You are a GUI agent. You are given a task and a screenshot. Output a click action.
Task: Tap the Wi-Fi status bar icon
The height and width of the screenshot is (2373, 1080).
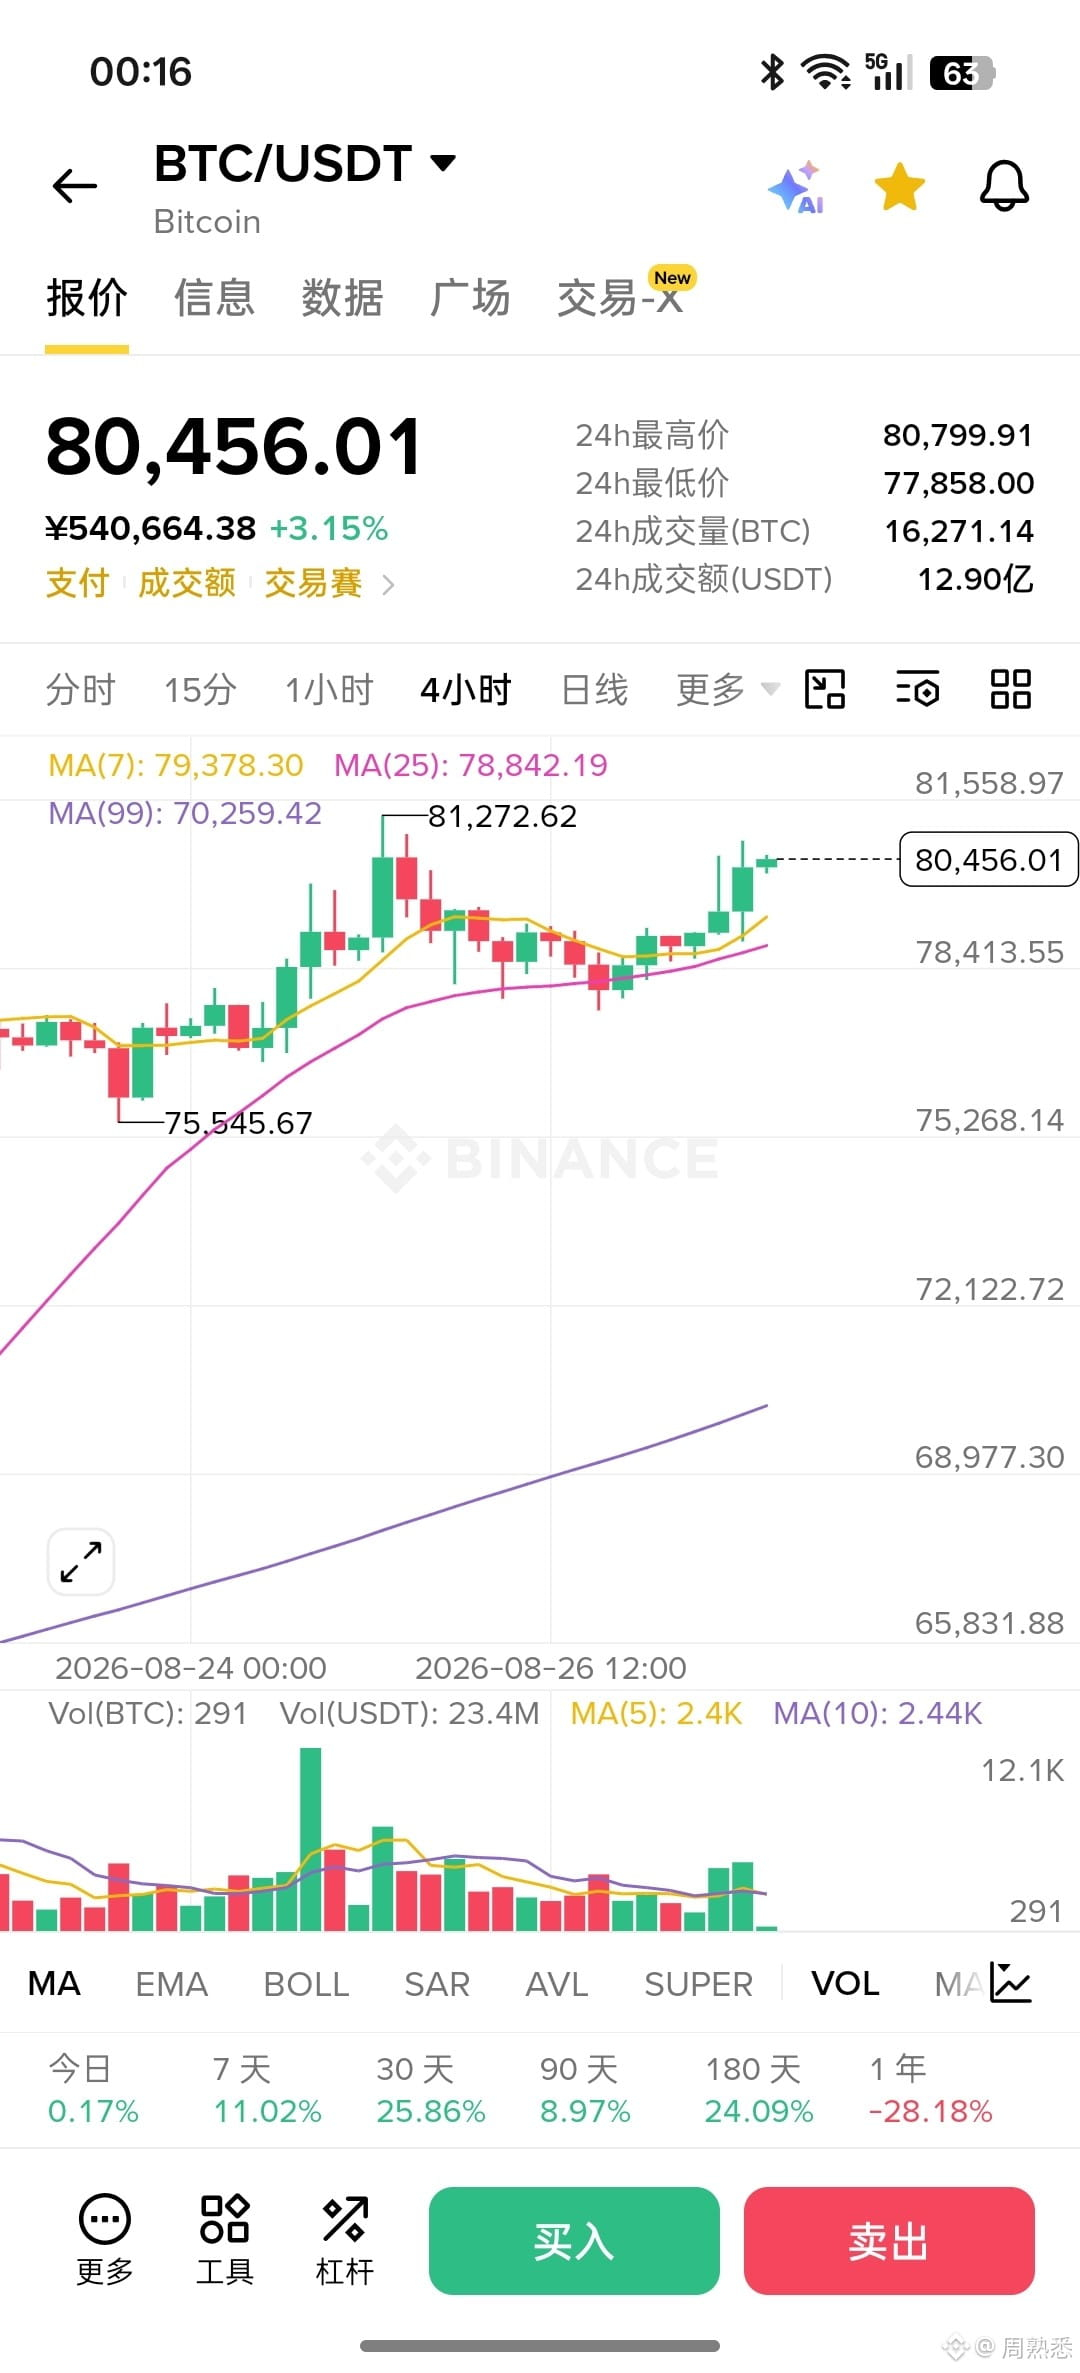(x=826, y=72)
